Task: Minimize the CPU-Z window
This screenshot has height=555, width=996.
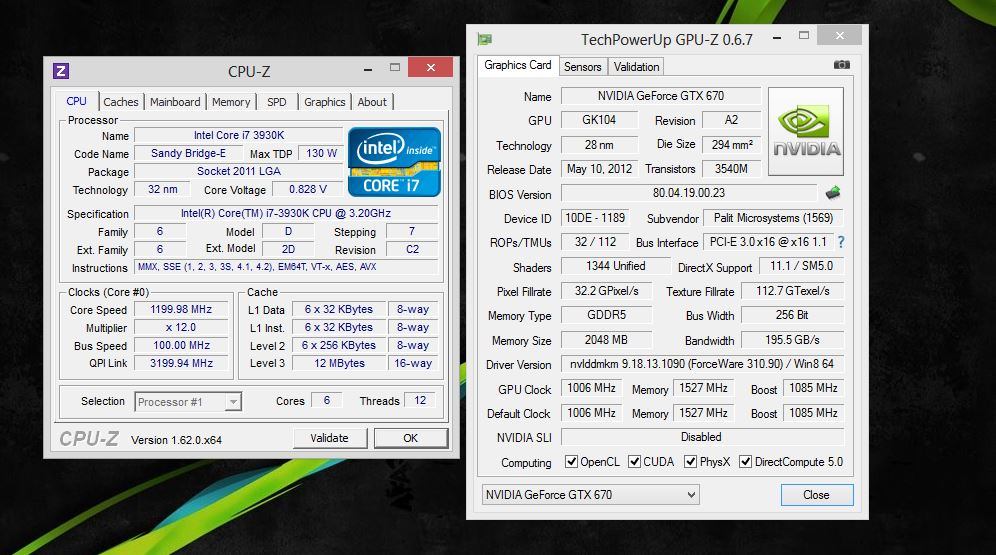Action: (x=368, y=69)
